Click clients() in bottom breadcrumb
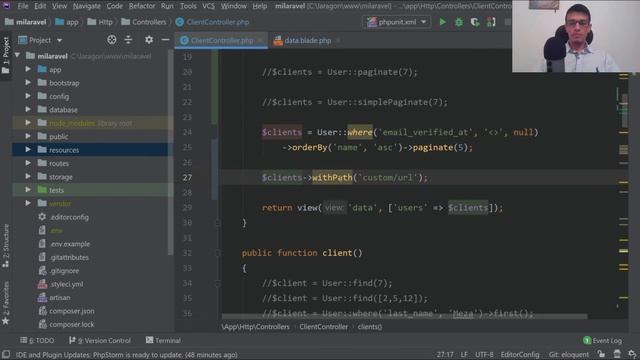 tap(370, 327)
